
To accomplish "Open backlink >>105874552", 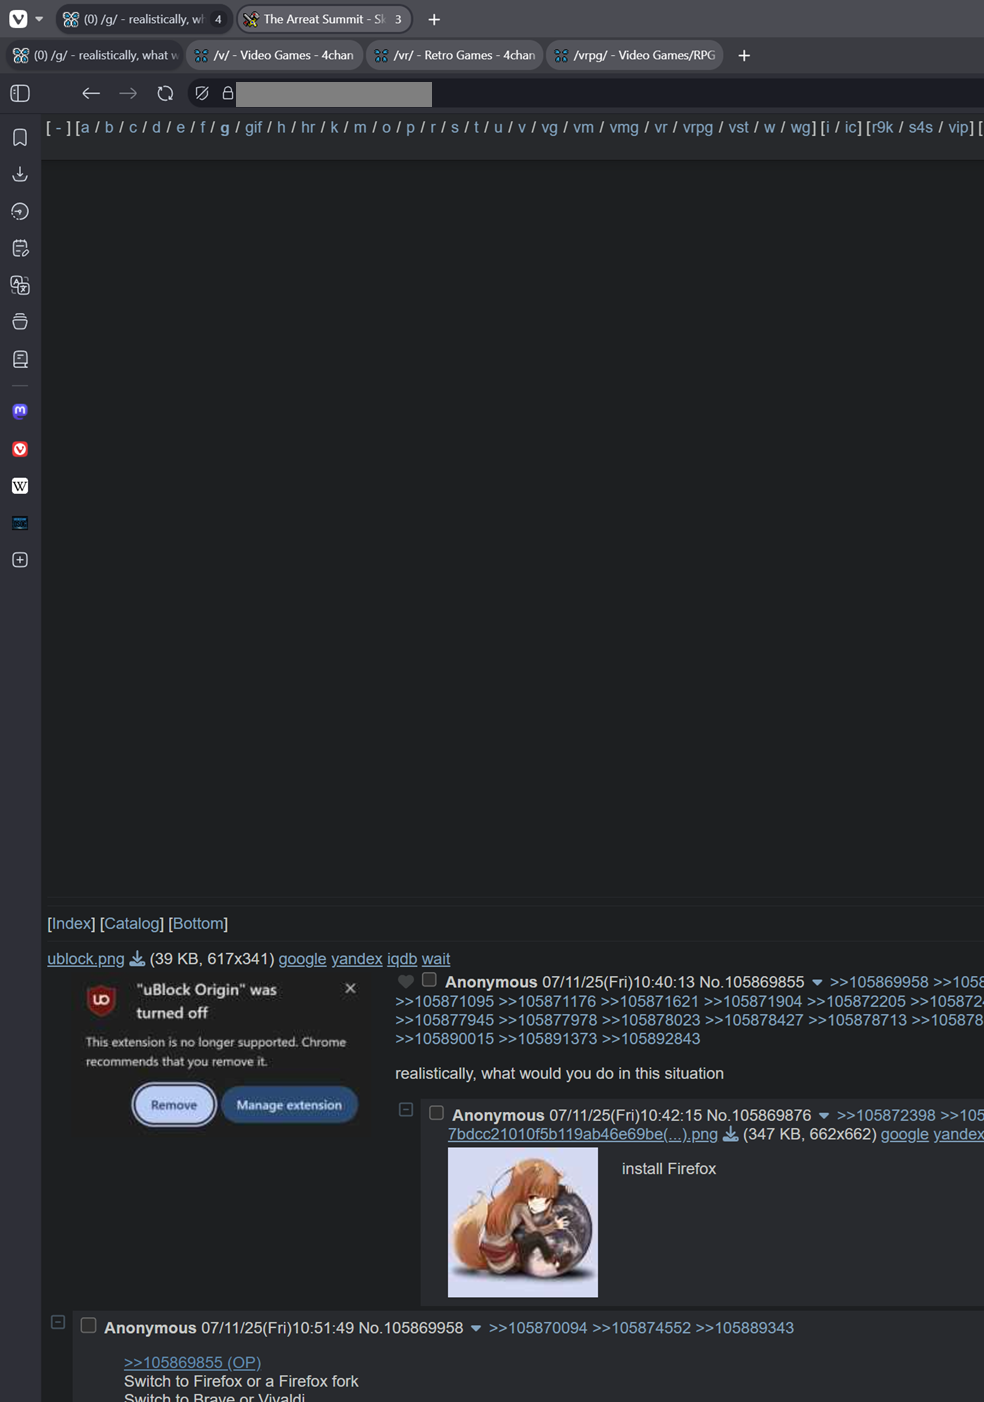I will pos(641,1328).
